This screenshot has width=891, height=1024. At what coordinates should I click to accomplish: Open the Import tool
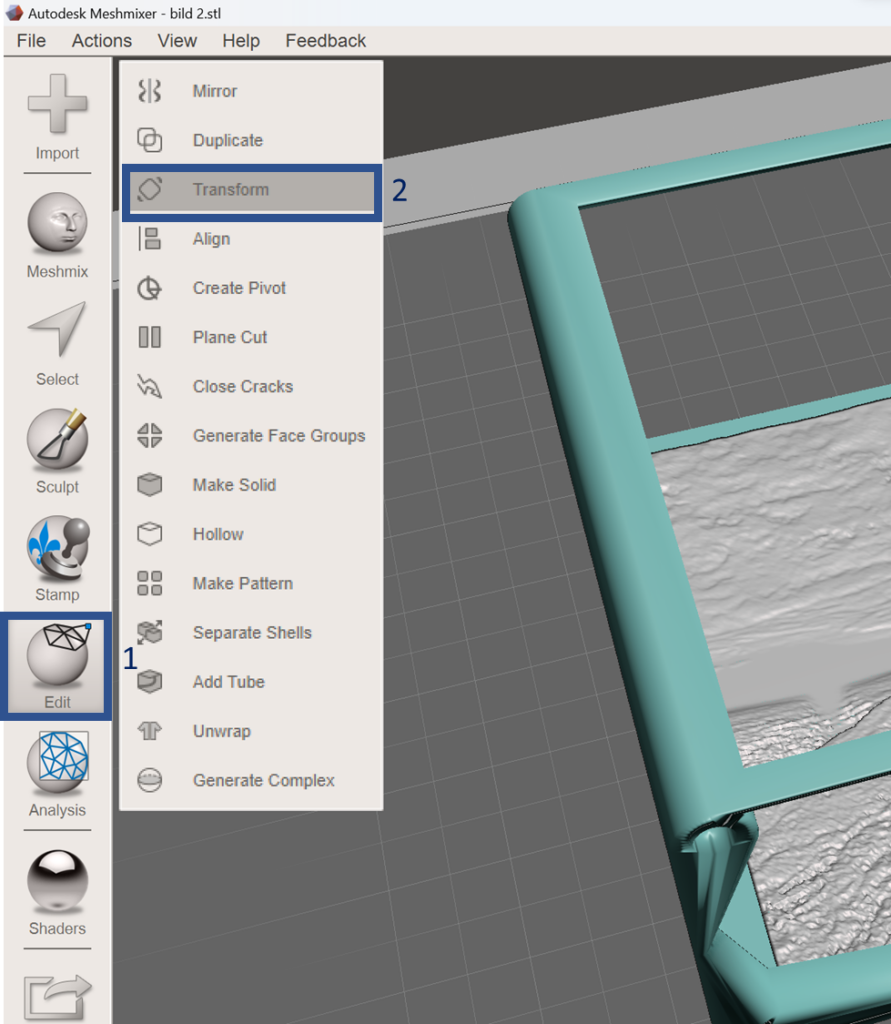[57, 117]
